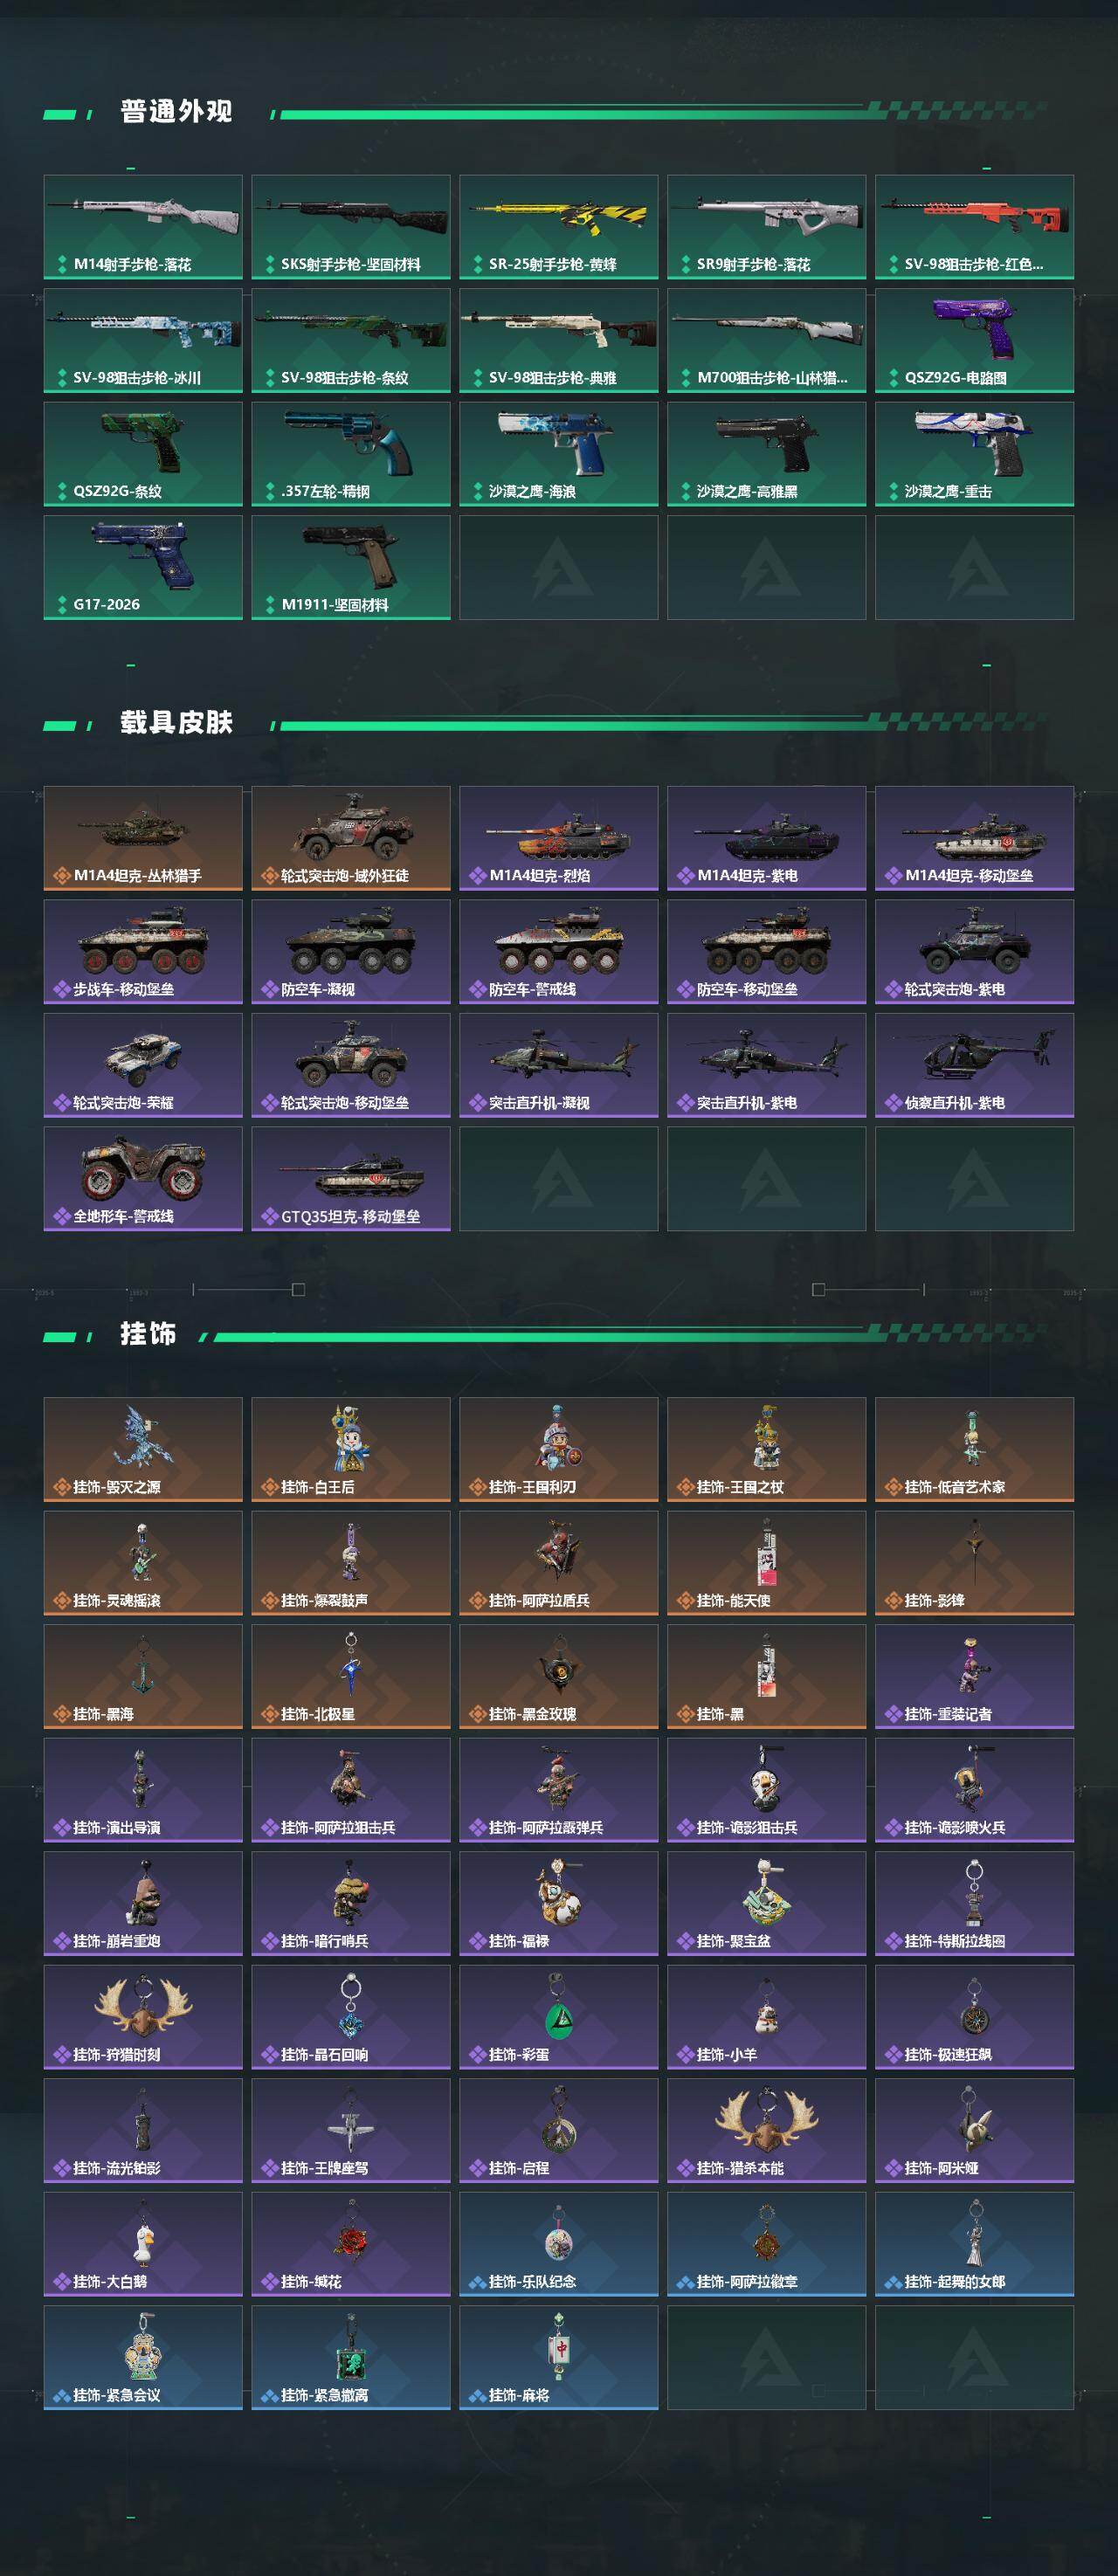Click the 轮式突击炮-域外狂徒 vehicle card
Screen dimensions: 1118x2576
(351, 838)
